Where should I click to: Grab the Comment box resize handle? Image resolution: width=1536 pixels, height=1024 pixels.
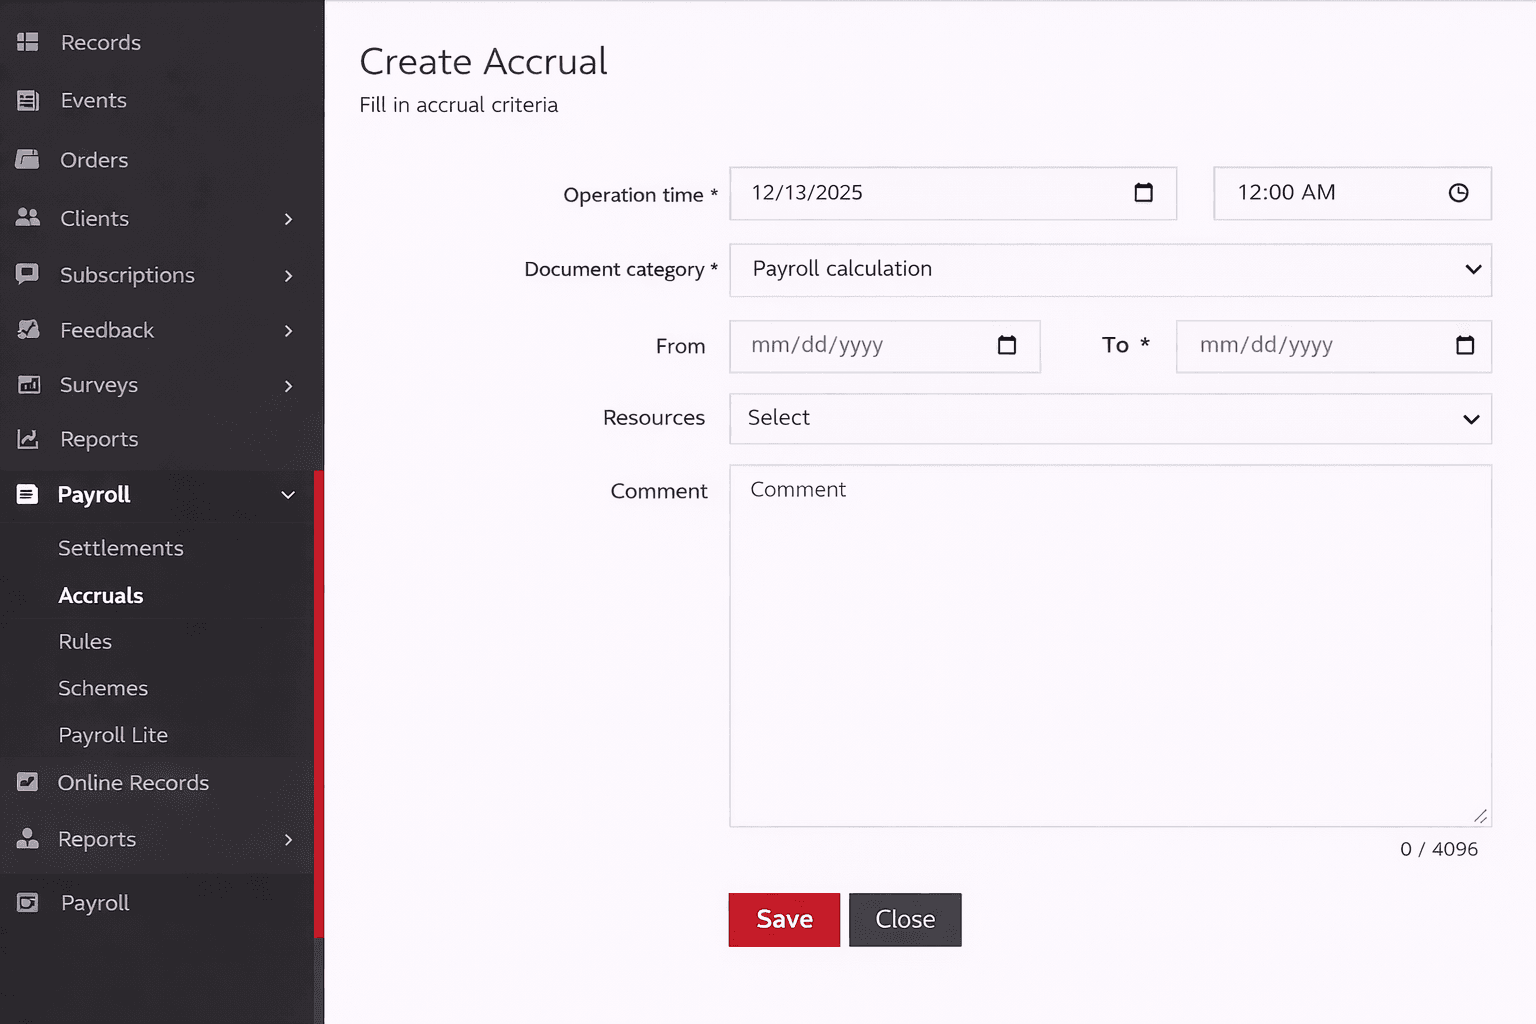[x=1480, y=816]
